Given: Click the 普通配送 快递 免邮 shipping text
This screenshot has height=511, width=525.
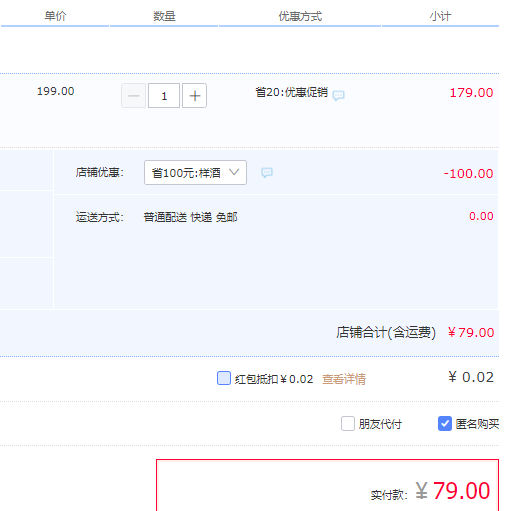Looking at the screenshot, I should [191, 217].
